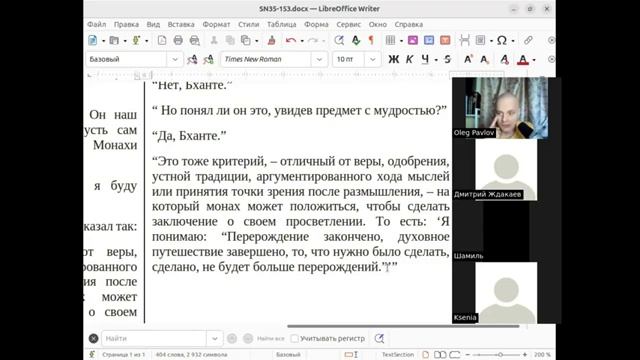The width and height of the screenshot is (640, 360).
Task: Click the Open file folder icon
Action: [114, 40]
